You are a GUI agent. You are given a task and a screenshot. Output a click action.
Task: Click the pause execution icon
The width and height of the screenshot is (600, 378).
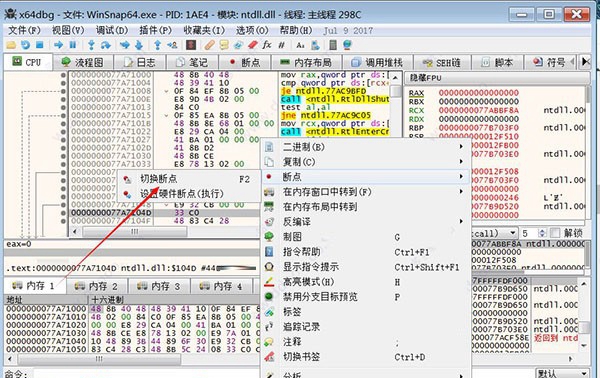73,45
